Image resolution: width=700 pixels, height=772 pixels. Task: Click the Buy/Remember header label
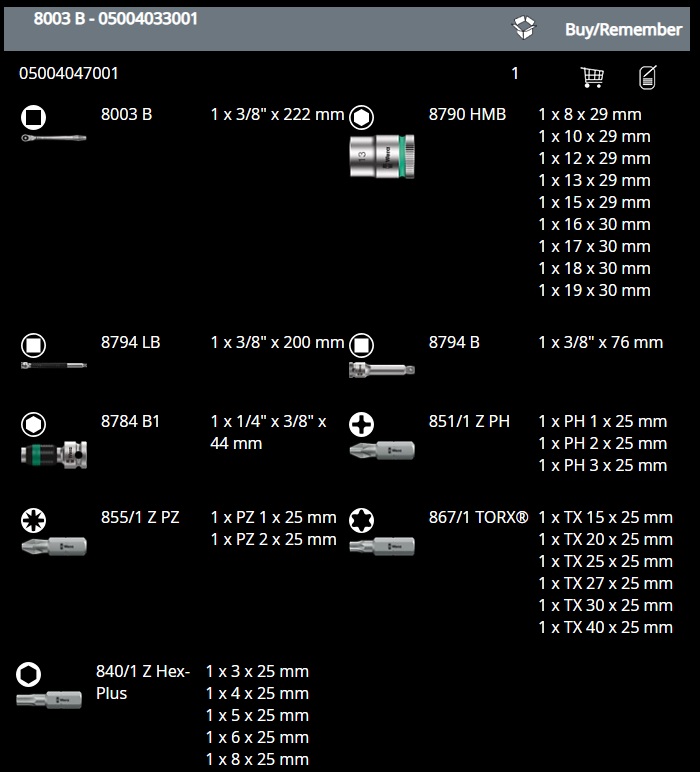coord(623,30)
